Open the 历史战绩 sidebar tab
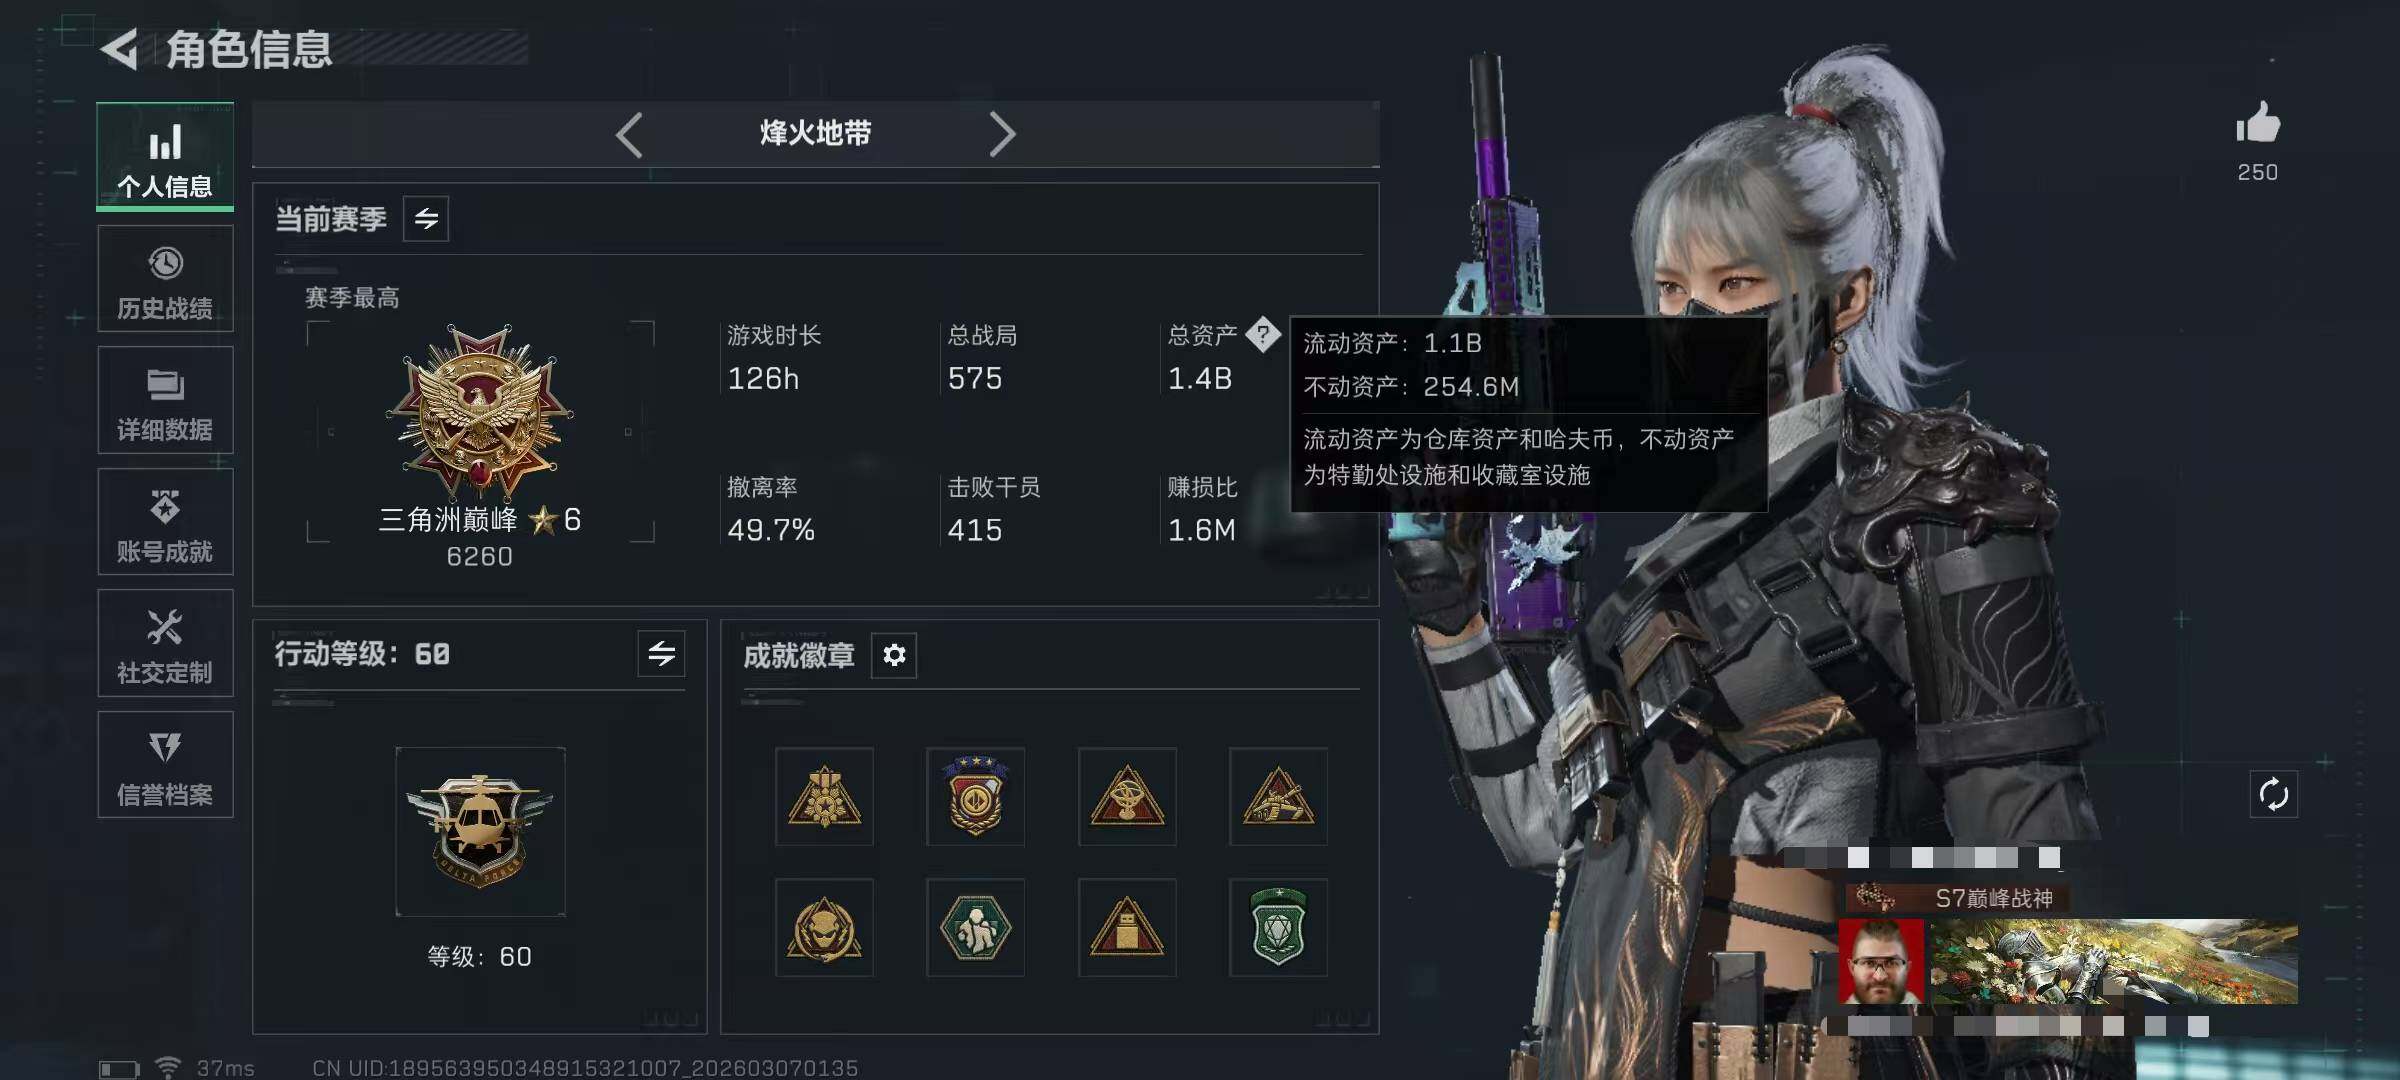 point(165,279)
